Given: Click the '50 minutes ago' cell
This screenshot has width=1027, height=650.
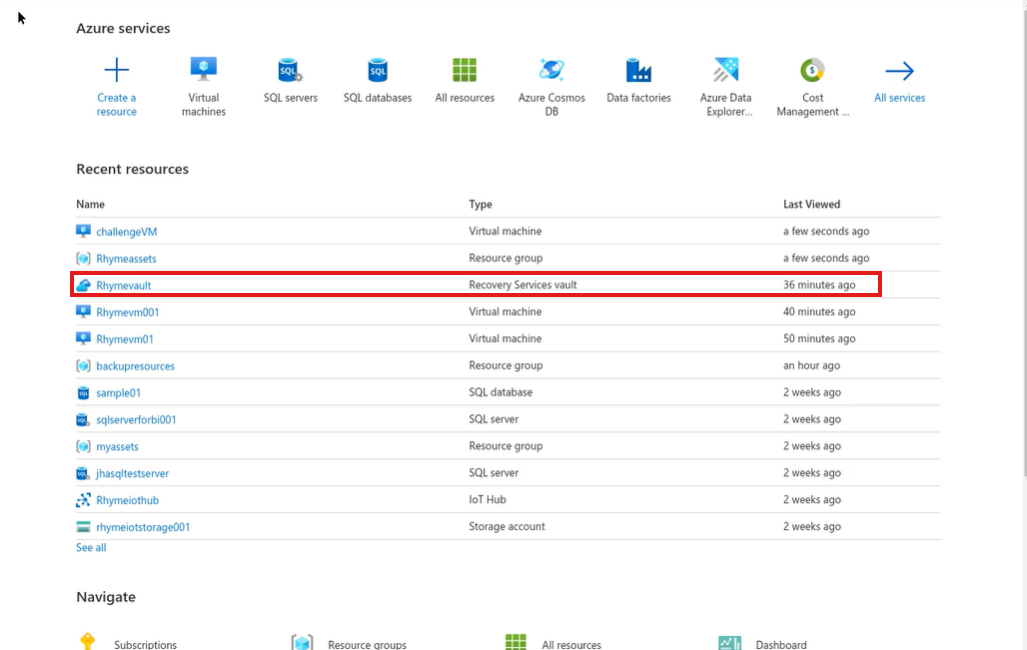Looking at the screenshot, I should coord(819,339).
